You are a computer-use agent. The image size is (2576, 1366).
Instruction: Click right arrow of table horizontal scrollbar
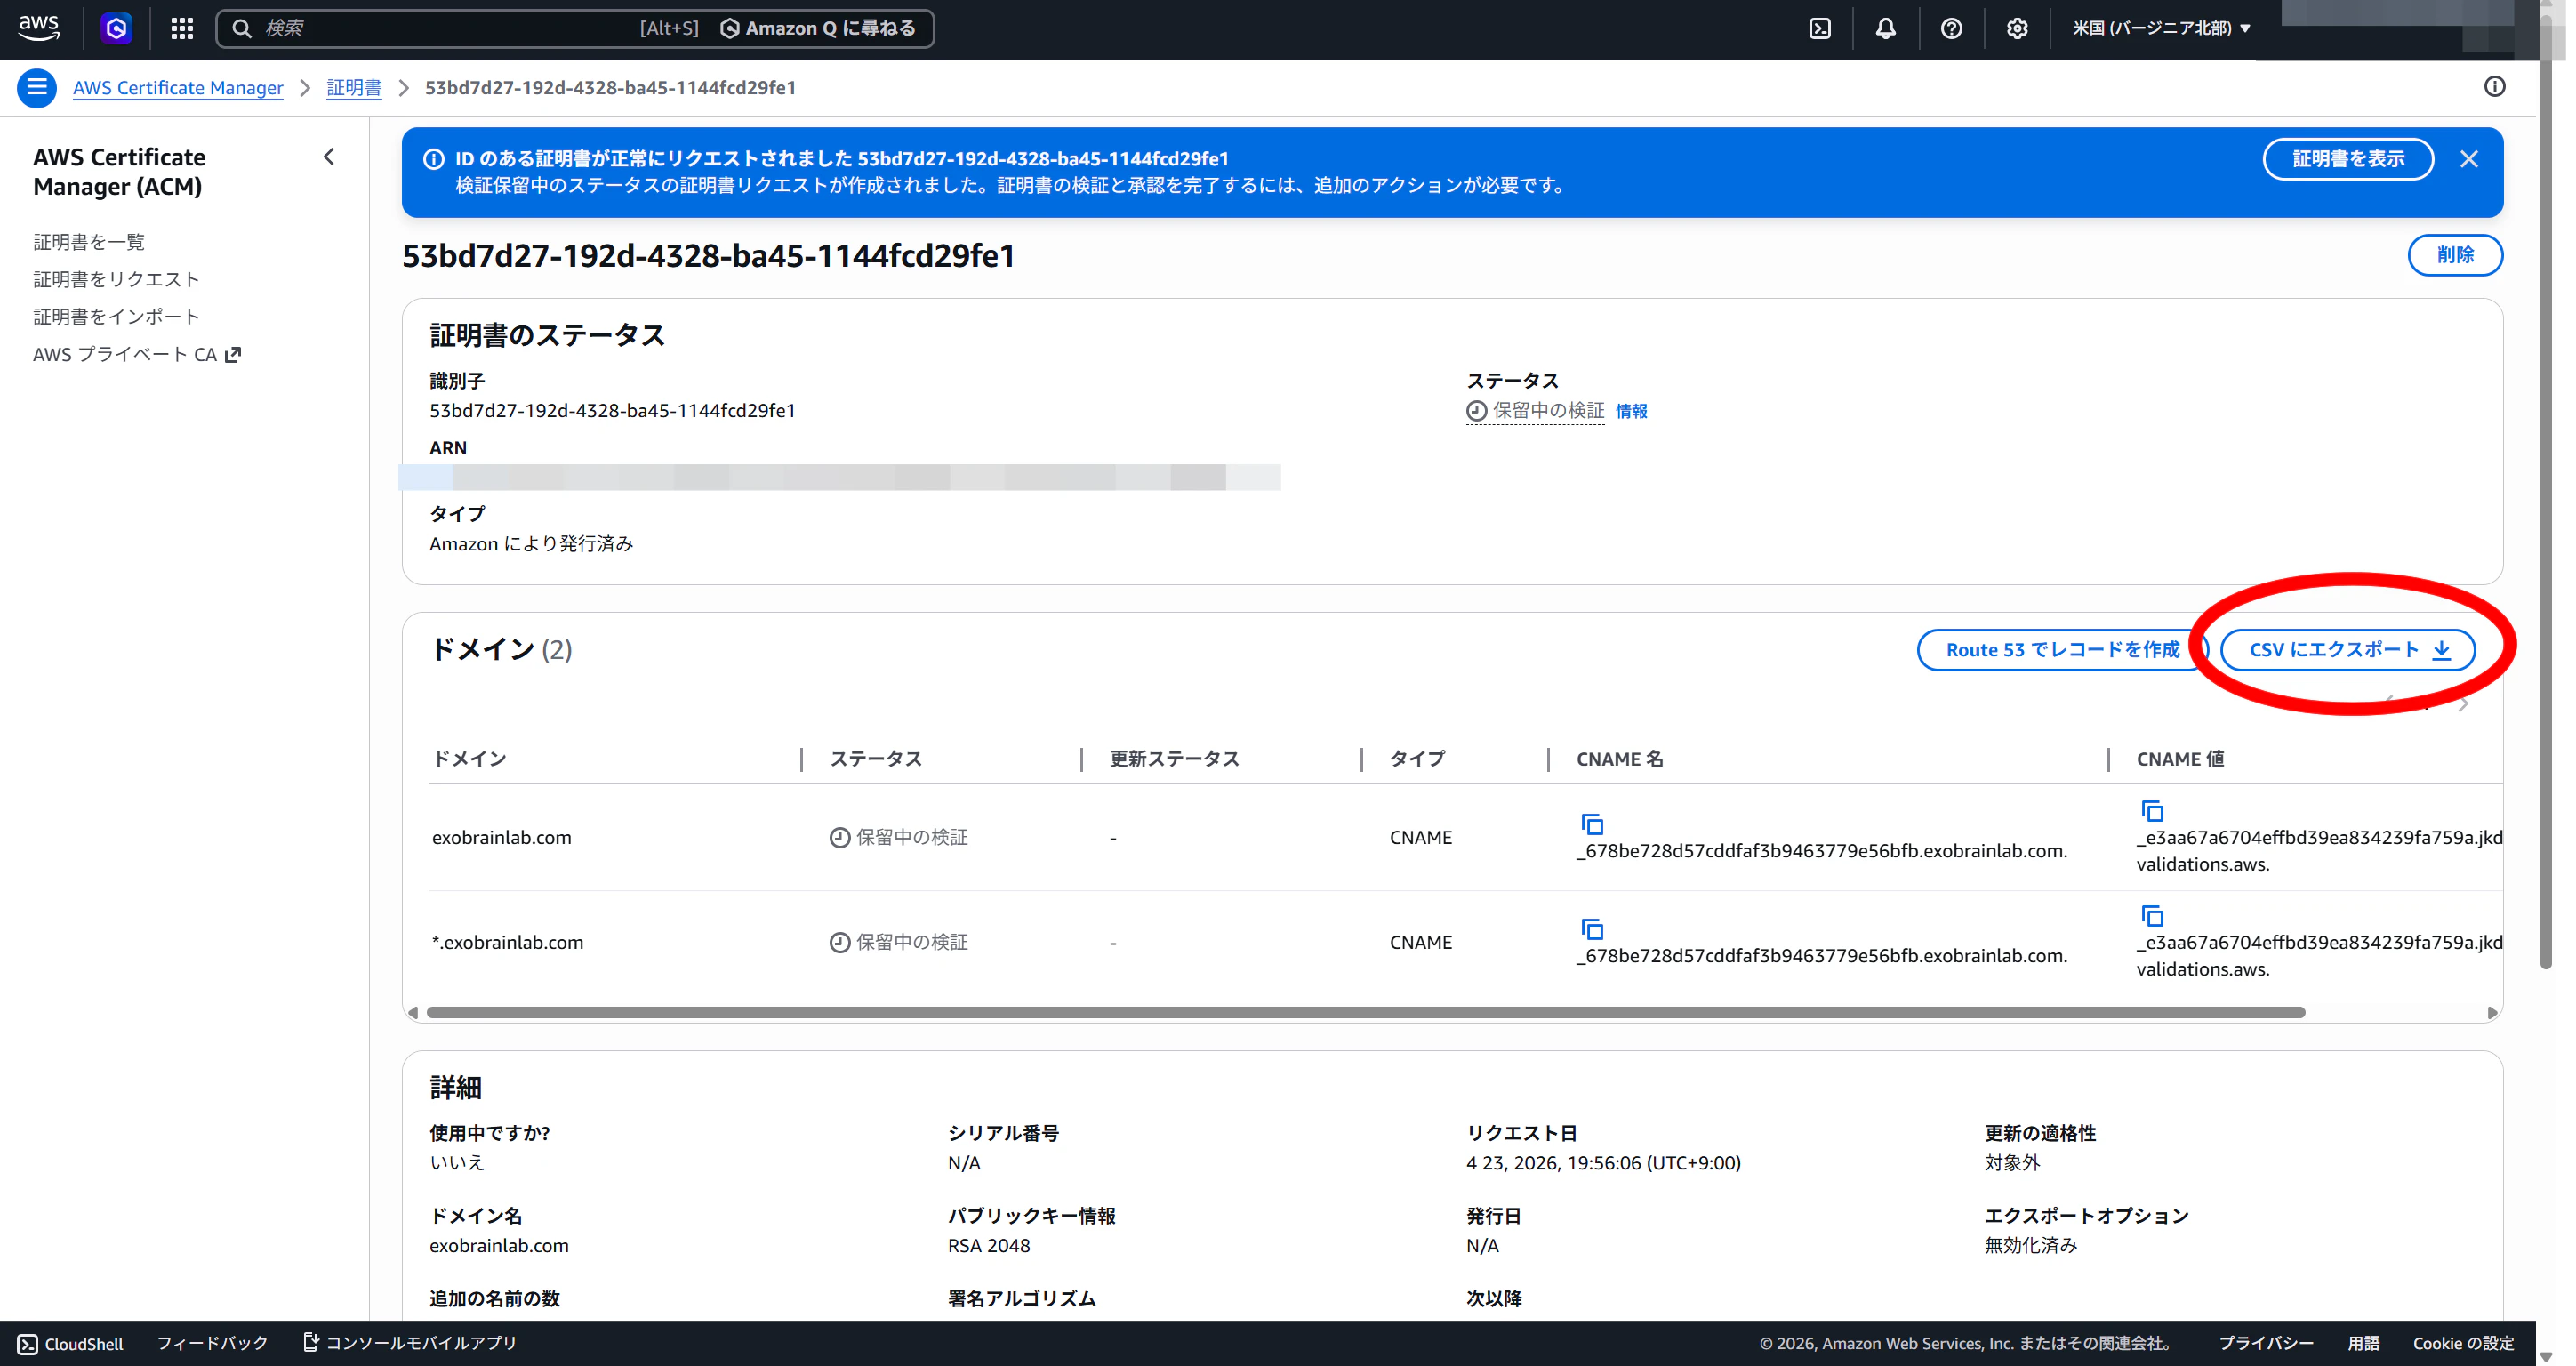point(2491,1012)
